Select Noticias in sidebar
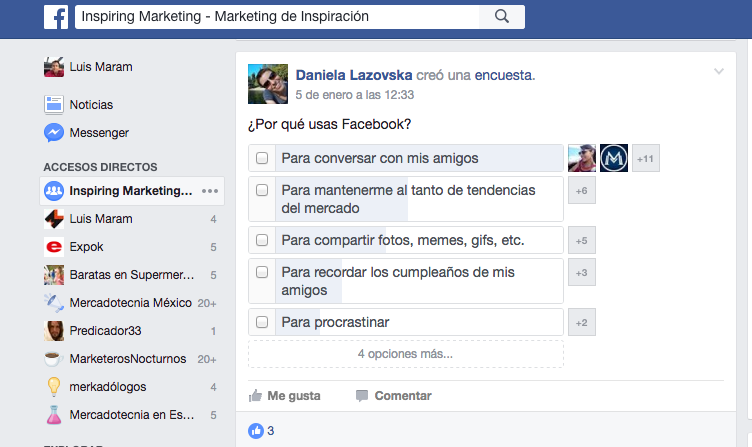Viewport: 752px width, 447px height. click(91, 105)
